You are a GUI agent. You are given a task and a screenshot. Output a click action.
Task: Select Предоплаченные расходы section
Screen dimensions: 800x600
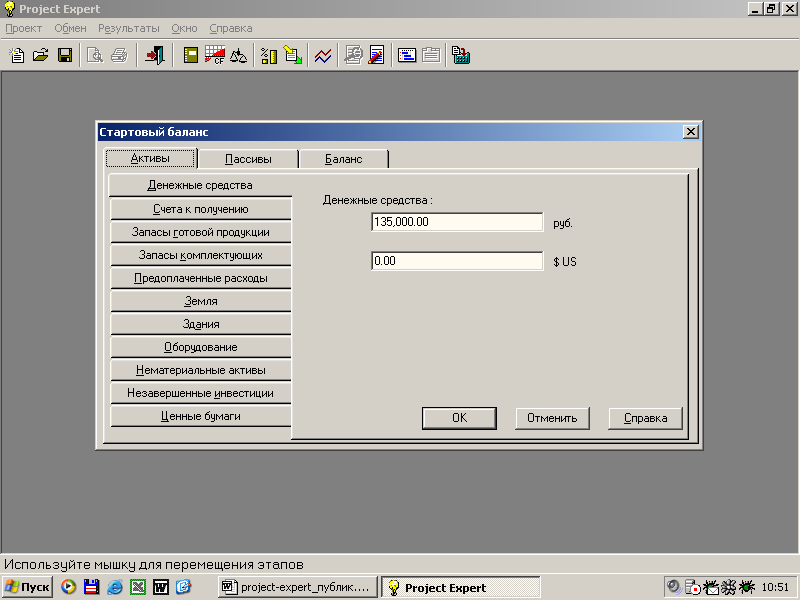tap(201, 278)
